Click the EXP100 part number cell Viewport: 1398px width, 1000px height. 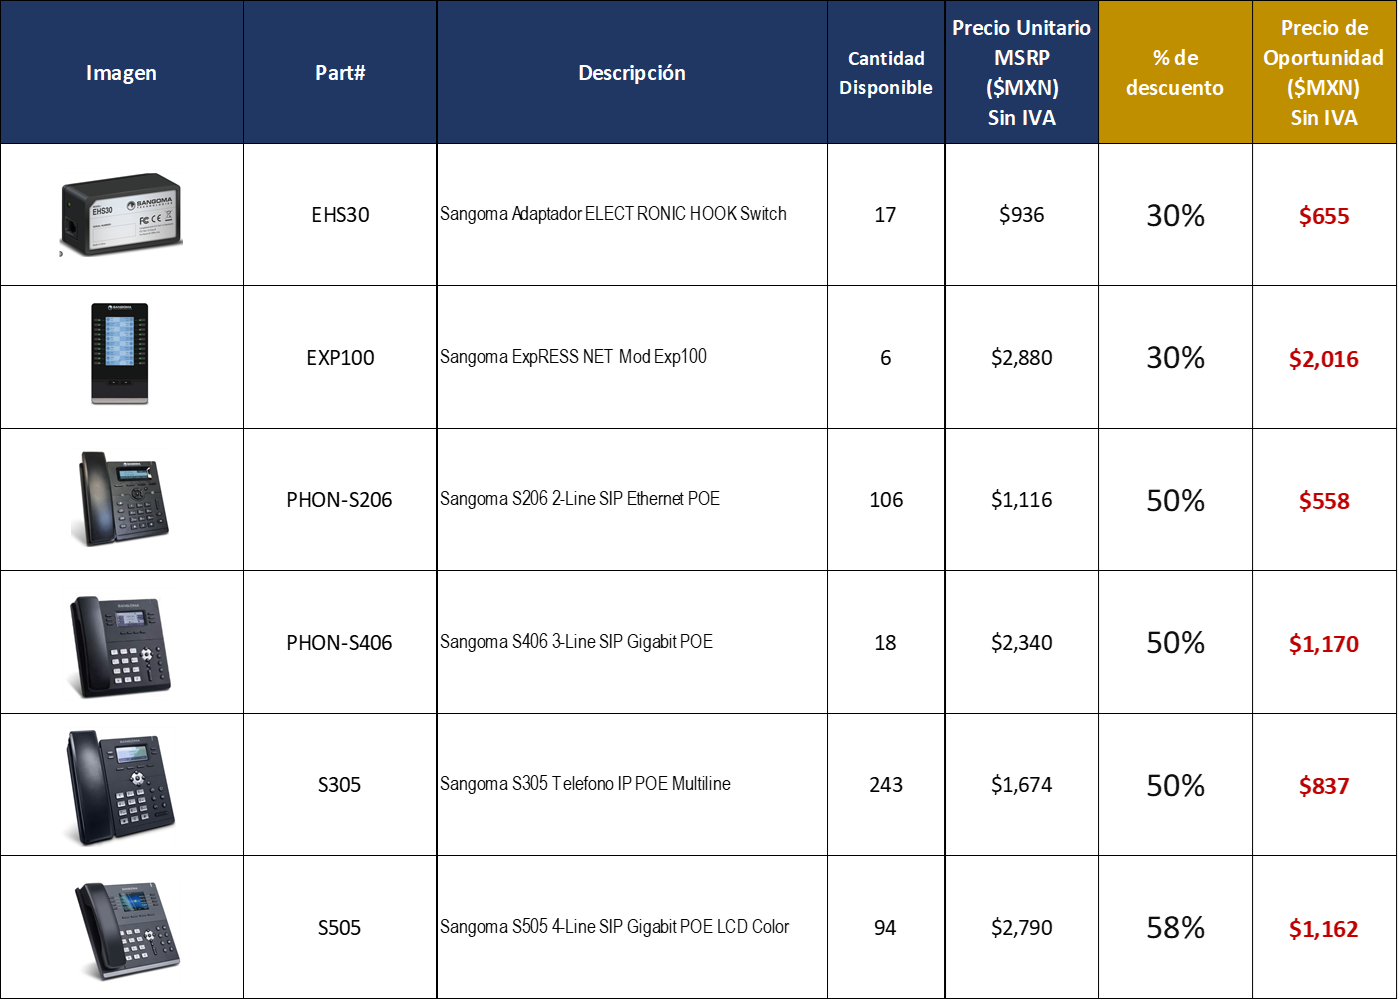[x=340, y=358]
